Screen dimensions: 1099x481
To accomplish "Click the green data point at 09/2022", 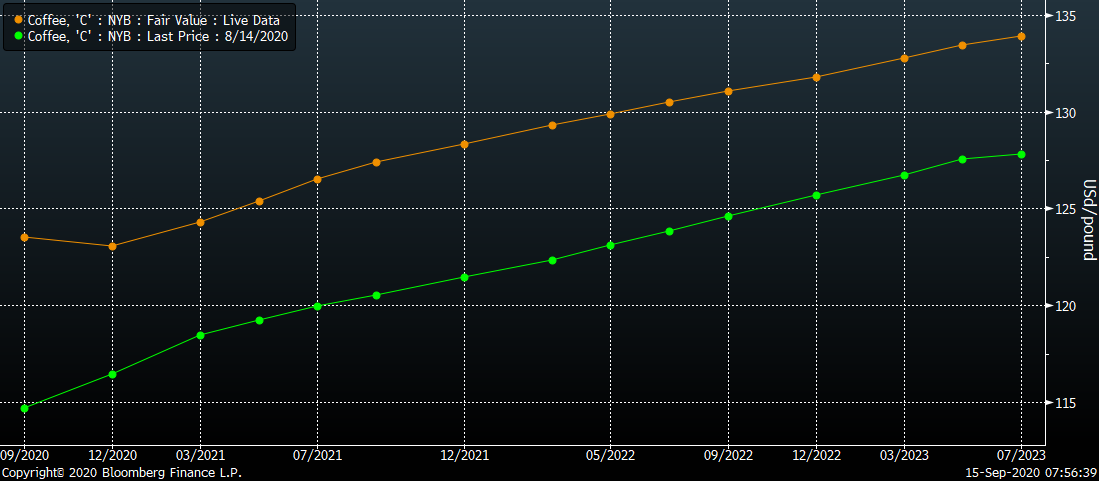I will point(728,216).
